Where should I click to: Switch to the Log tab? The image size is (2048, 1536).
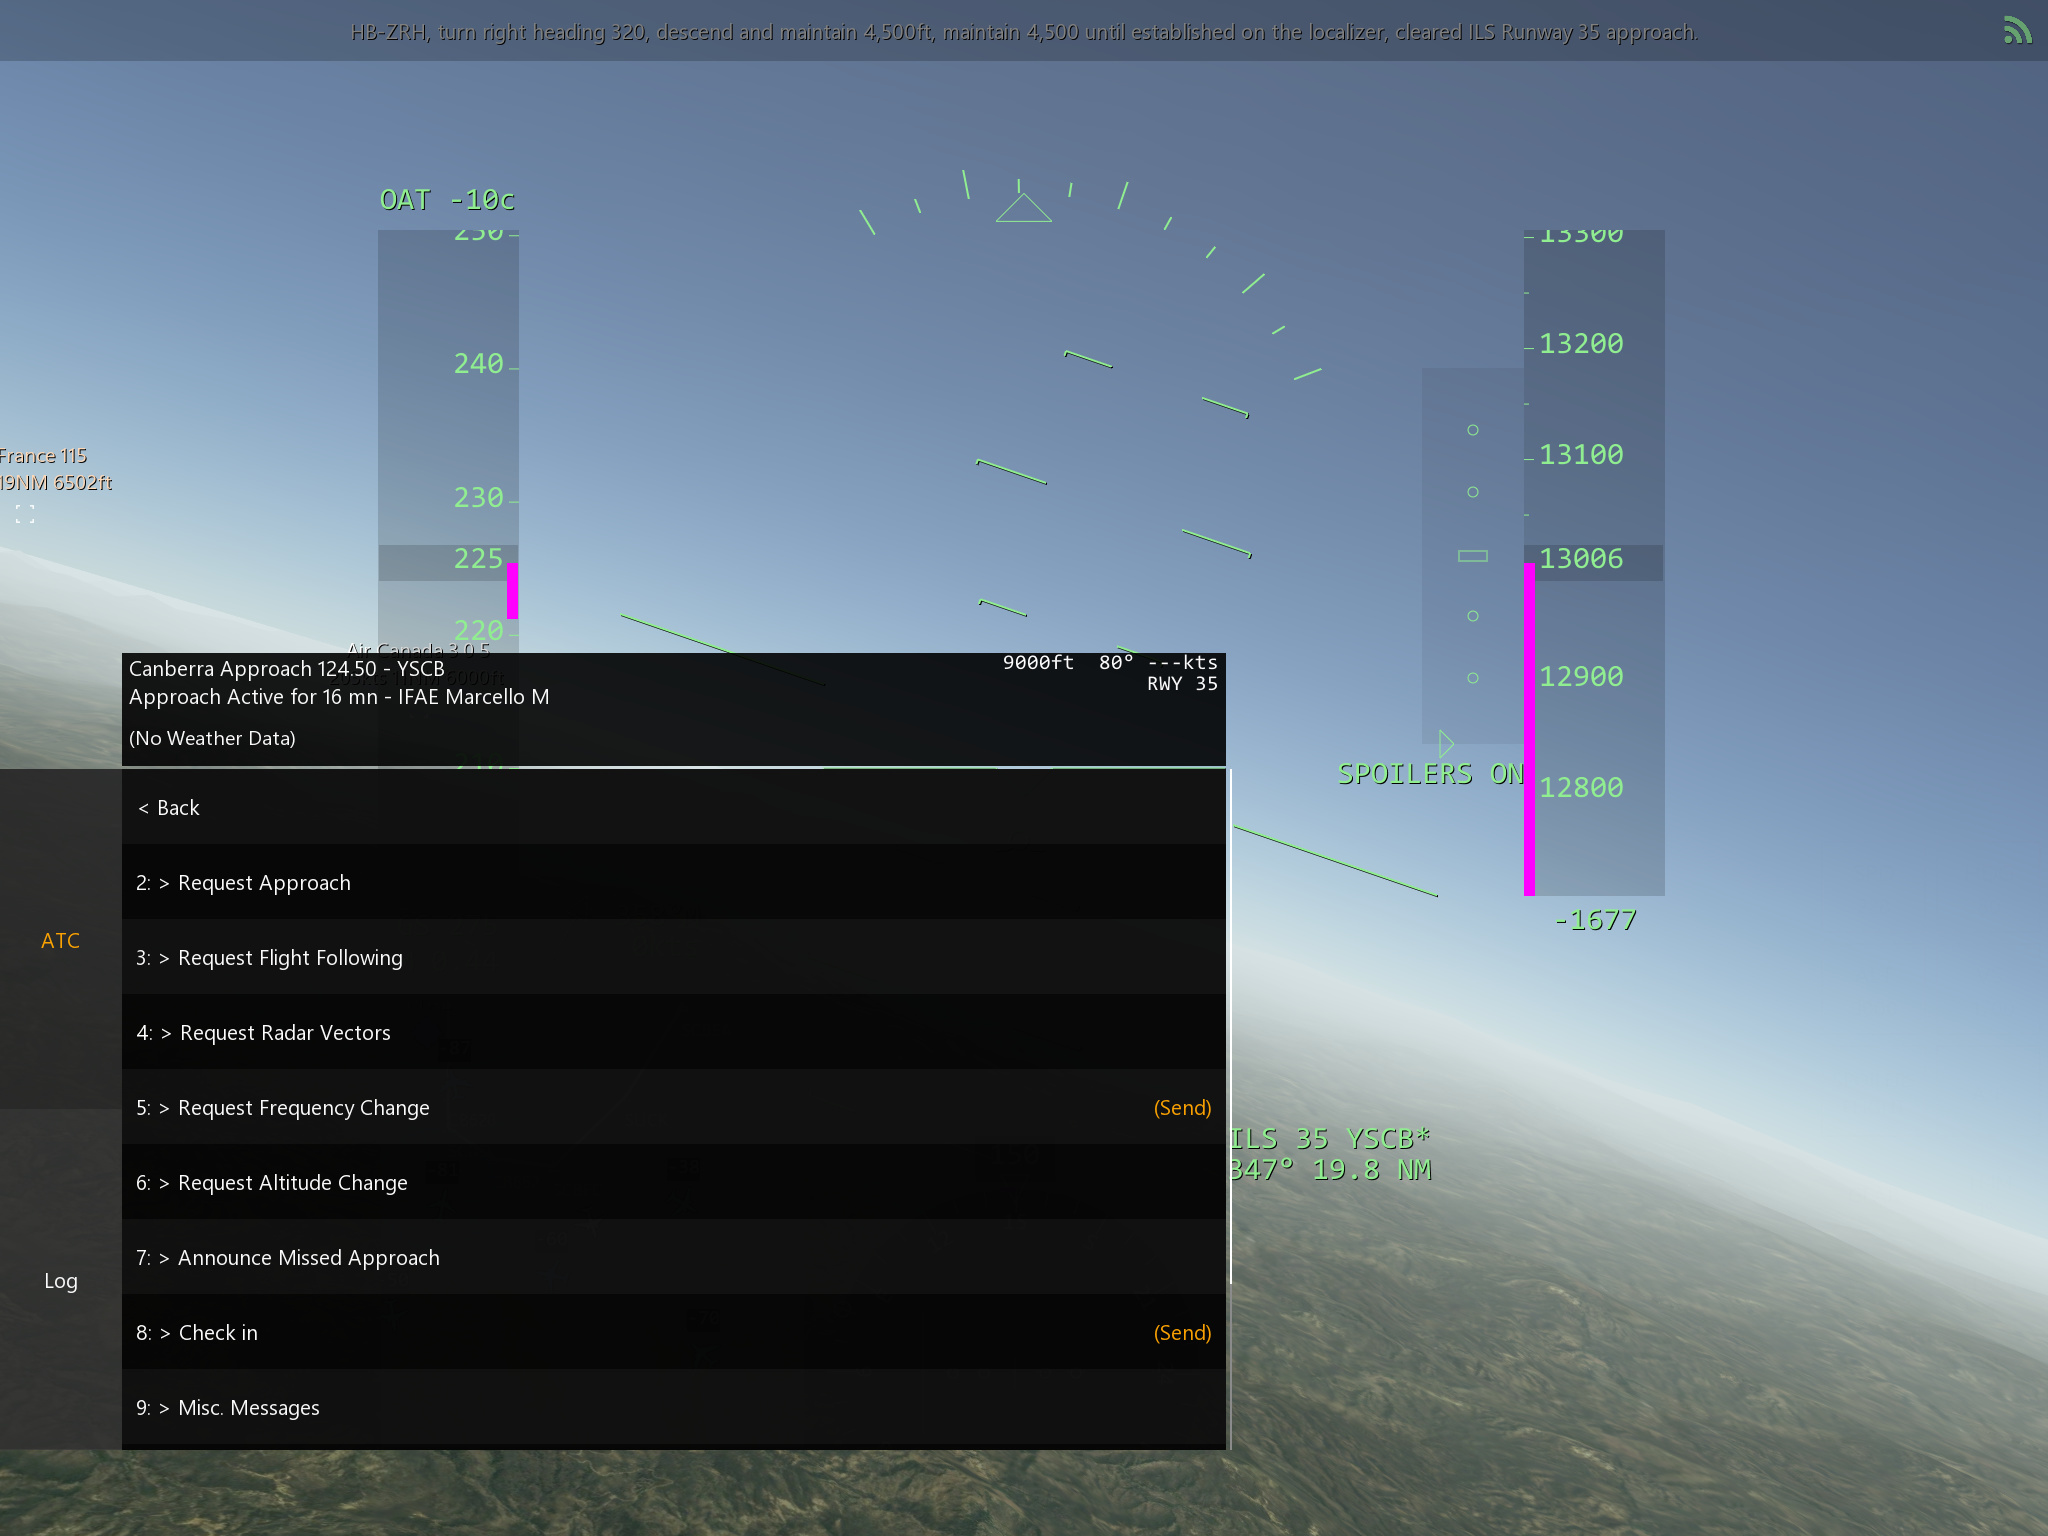coord(60,1280)
